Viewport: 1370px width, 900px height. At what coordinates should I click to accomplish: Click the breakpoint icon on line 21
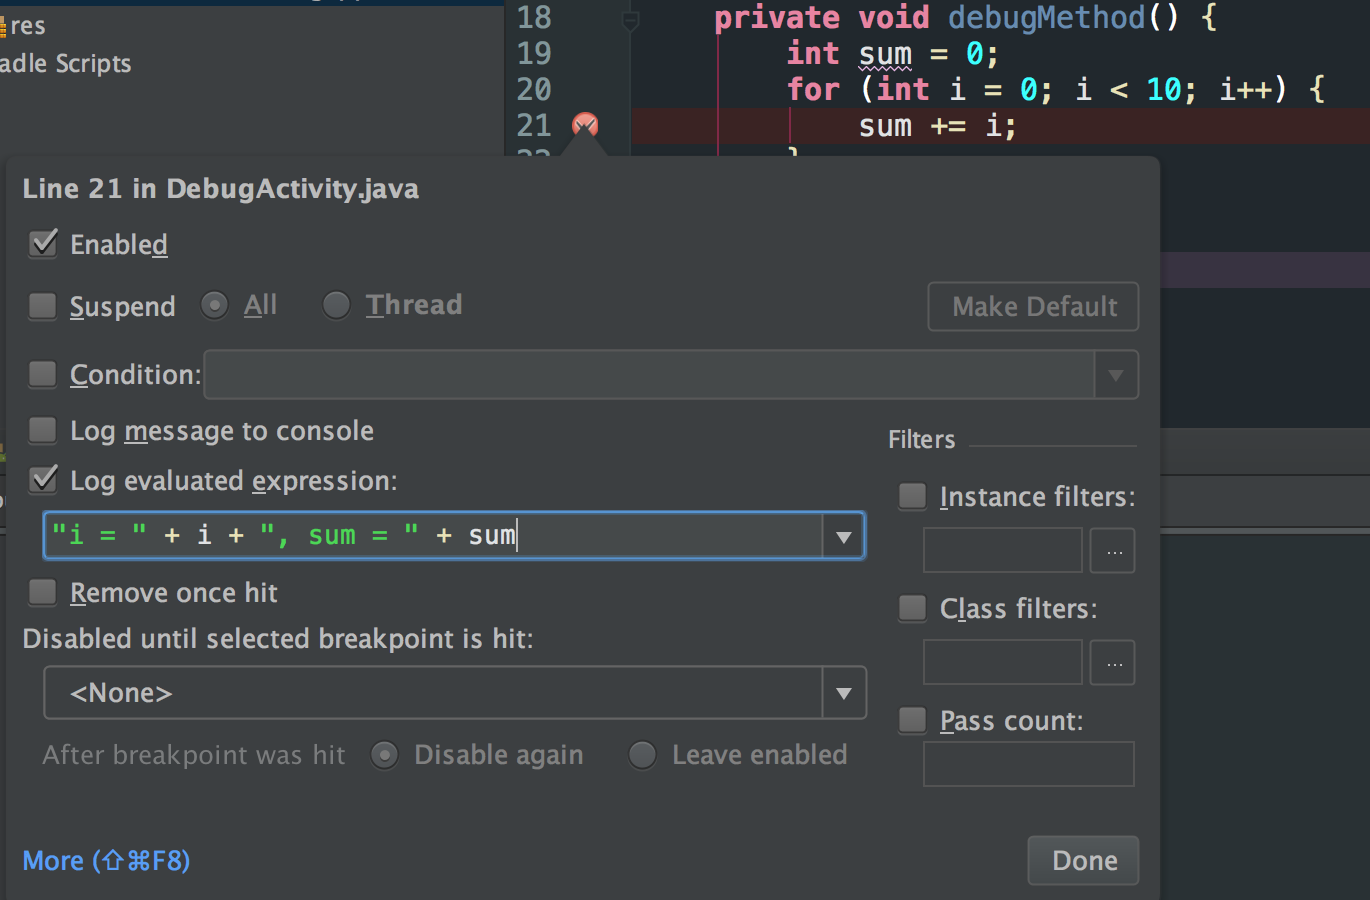(585, 125)
